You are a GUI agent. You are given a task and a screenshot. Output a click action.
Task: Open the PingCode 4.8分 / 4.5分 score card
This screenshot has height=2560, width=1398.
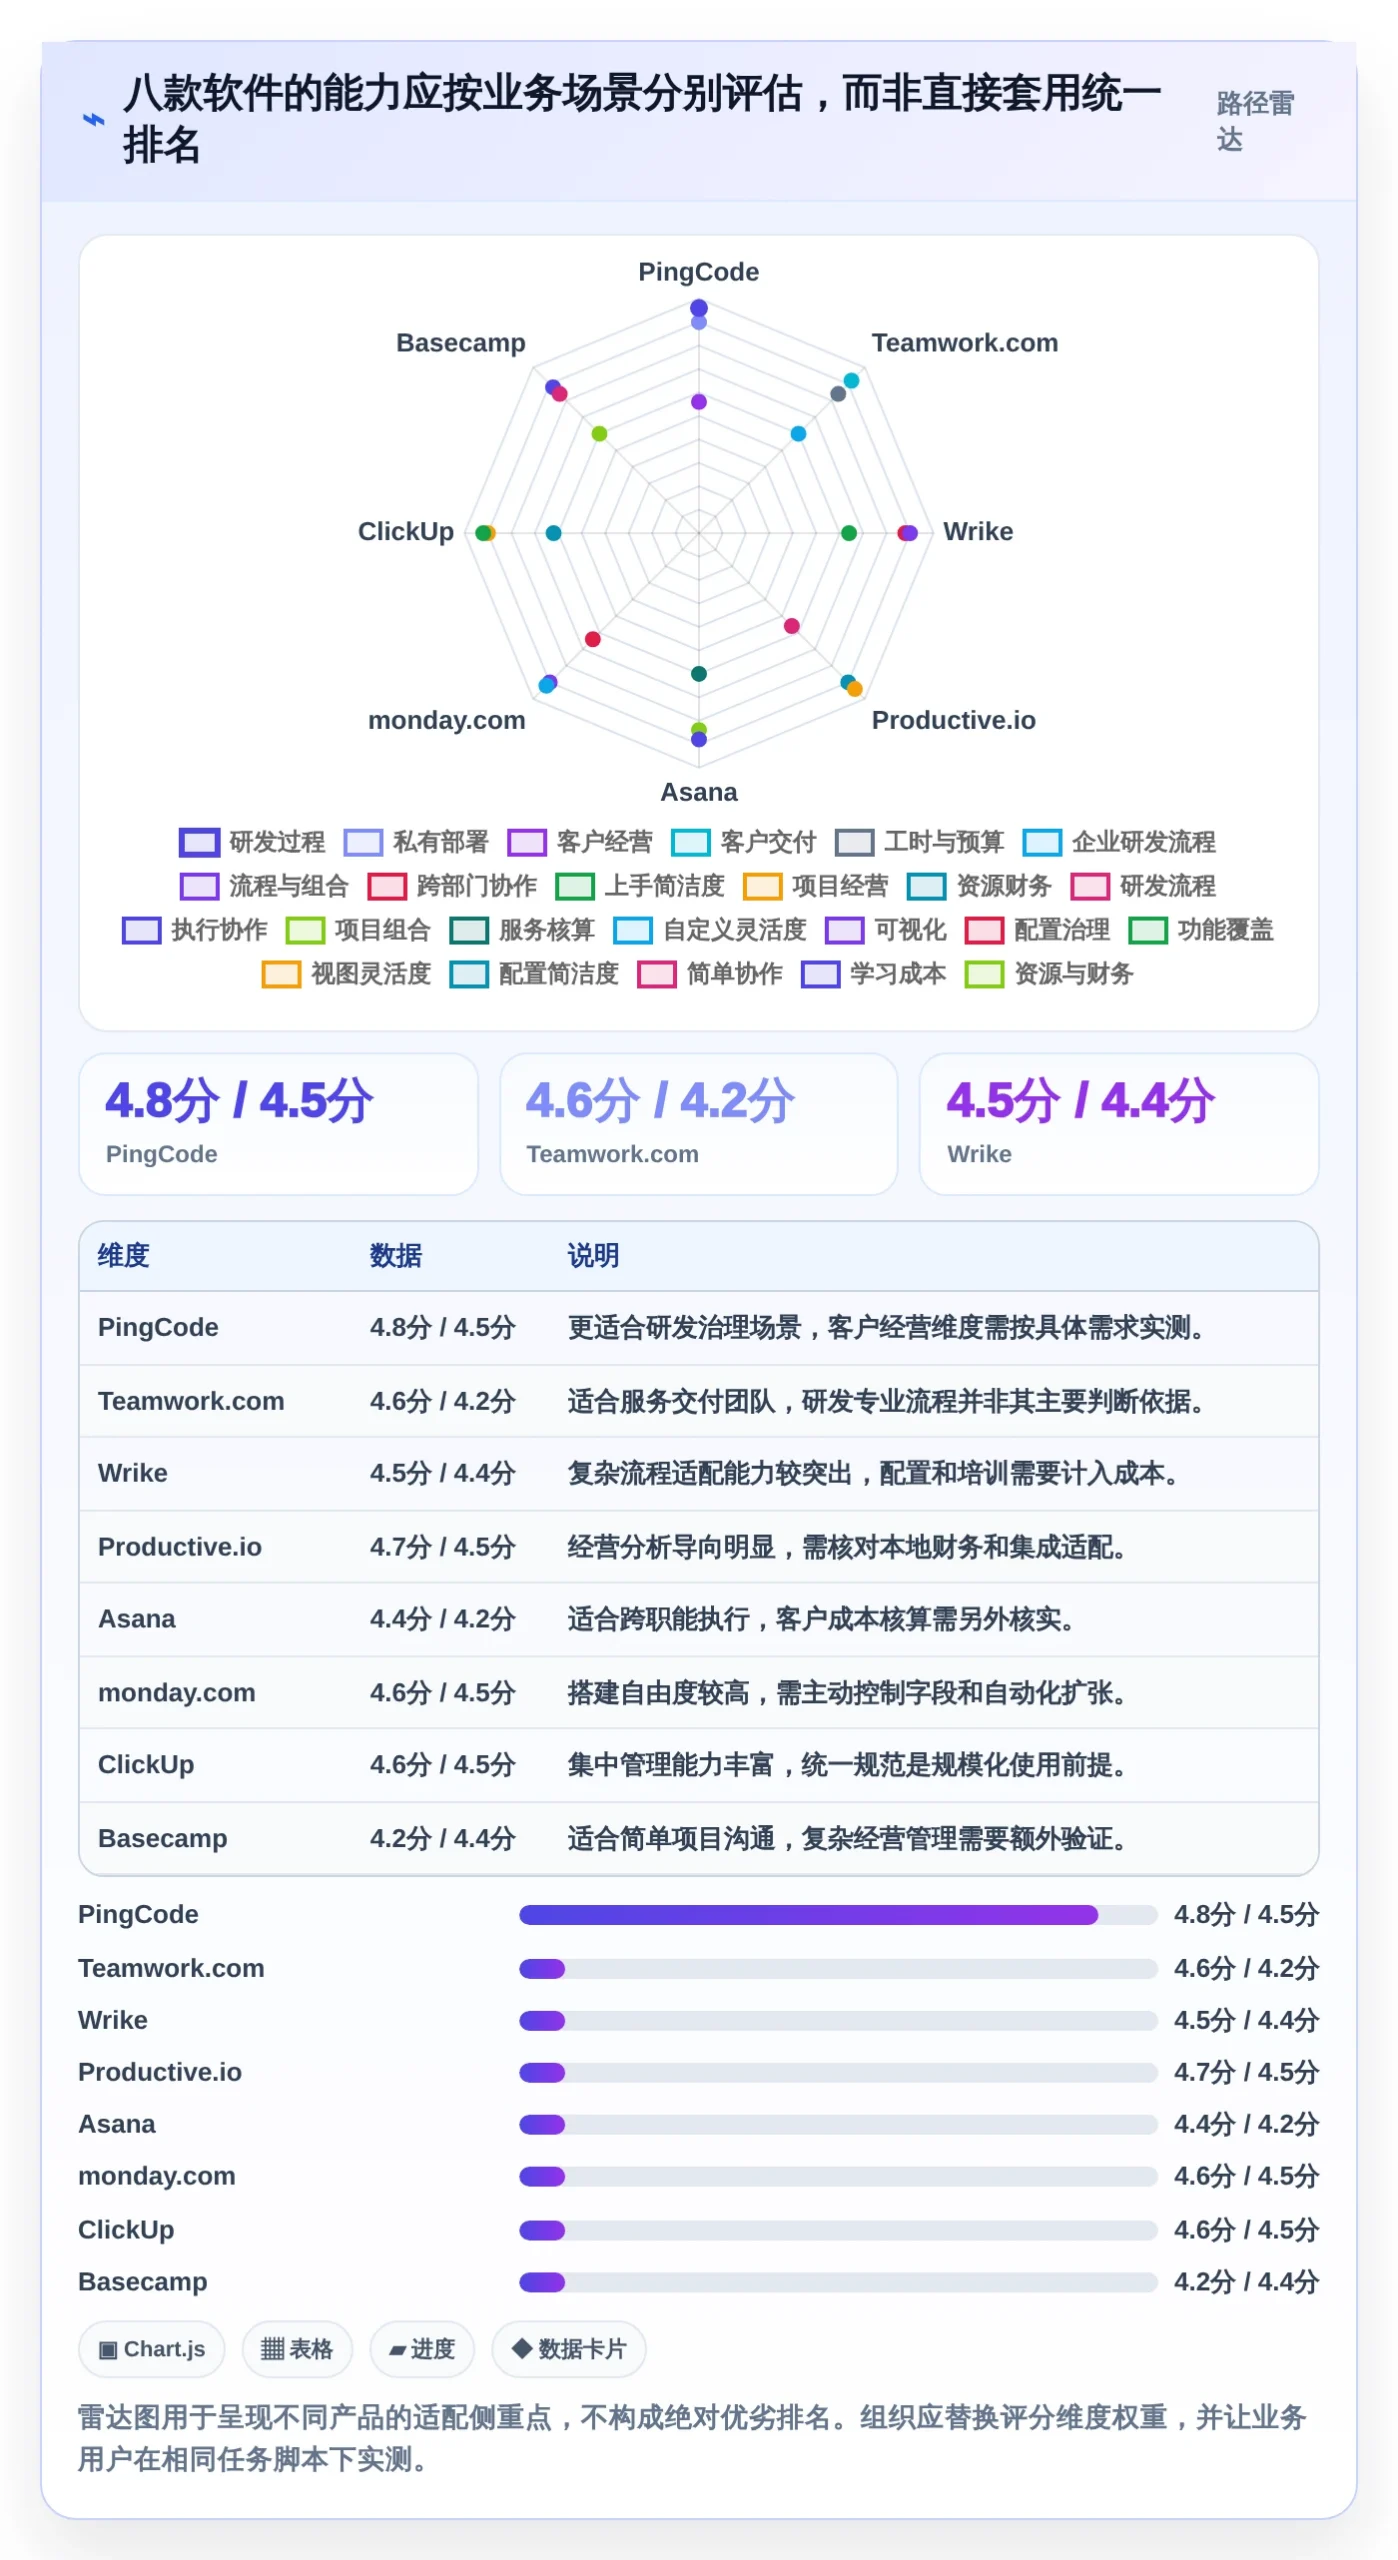point(279,1124)
